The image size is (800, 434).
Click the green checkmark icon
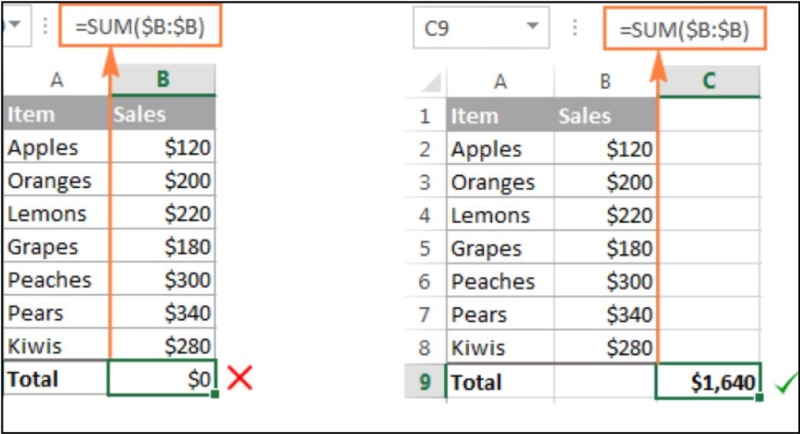783,383
